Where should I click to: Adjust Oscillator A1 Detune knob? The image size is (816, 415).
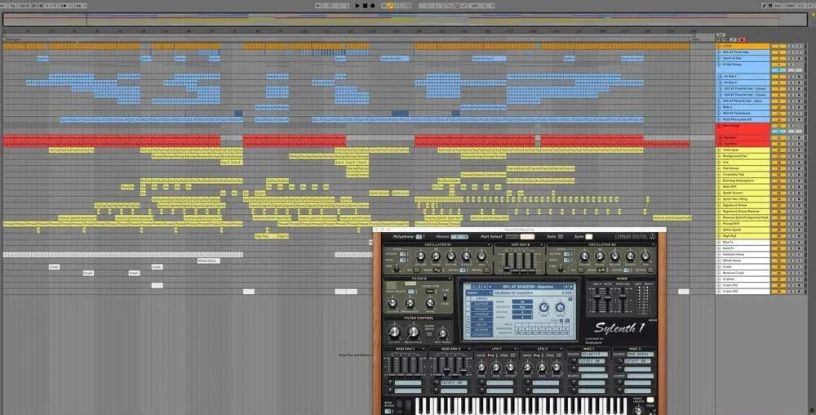click(x=451, y=256)
